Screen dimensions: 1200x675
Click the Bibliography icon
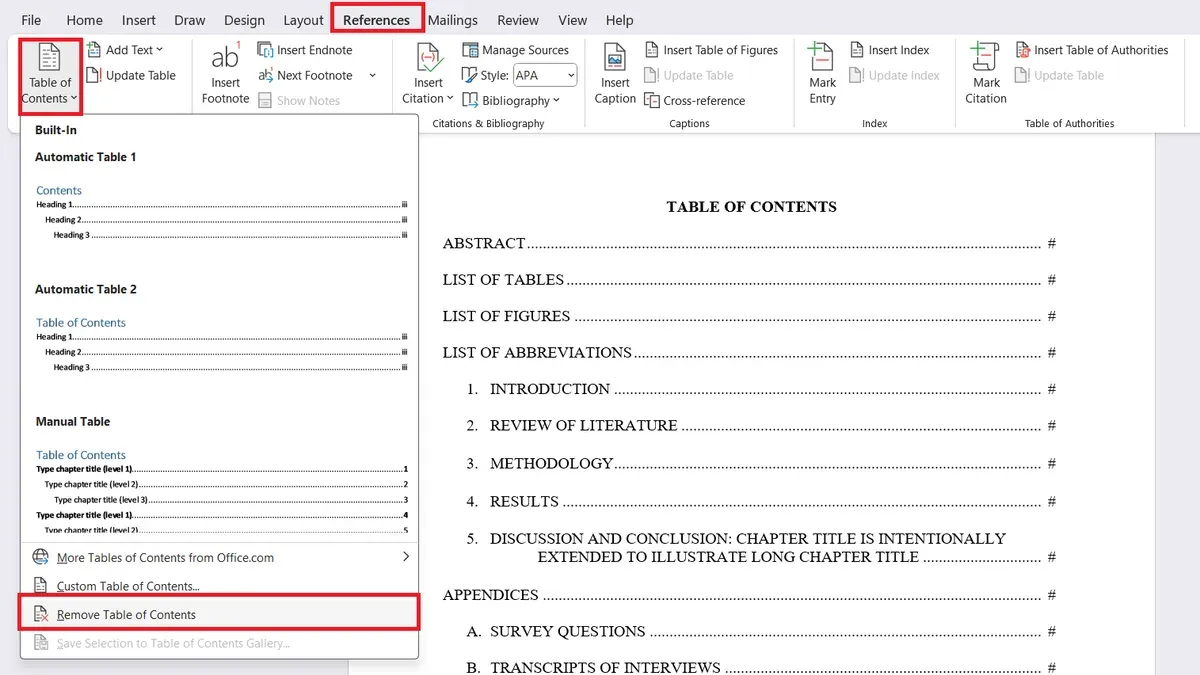[470, 100]
